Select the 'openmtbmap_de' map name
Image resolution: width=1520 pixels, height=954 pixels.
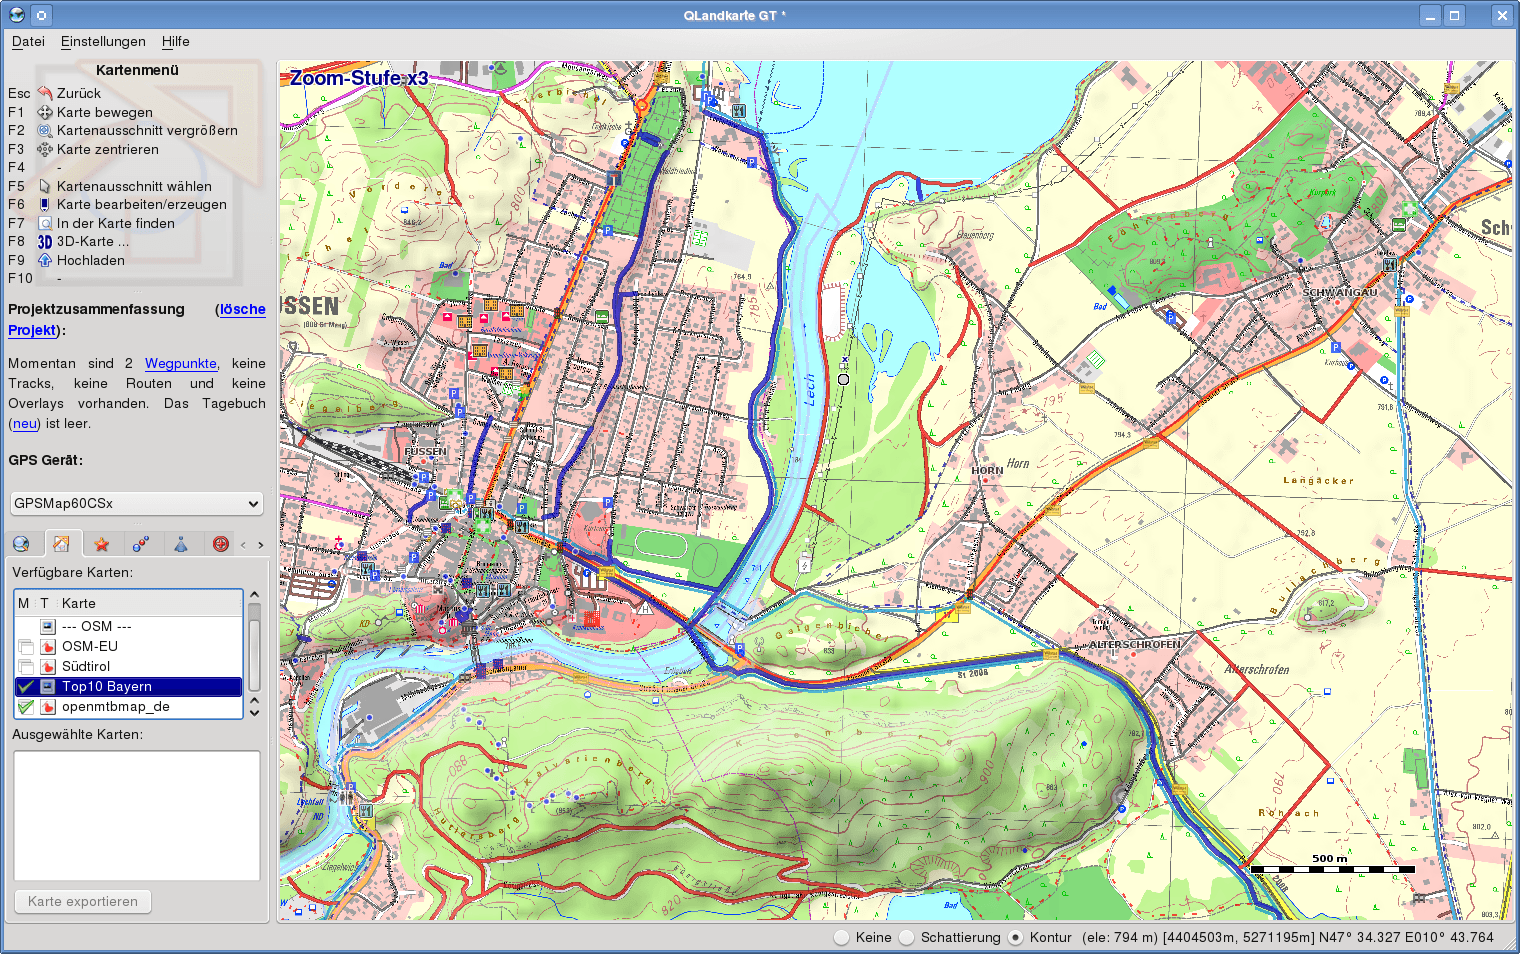tap(116, 706)
